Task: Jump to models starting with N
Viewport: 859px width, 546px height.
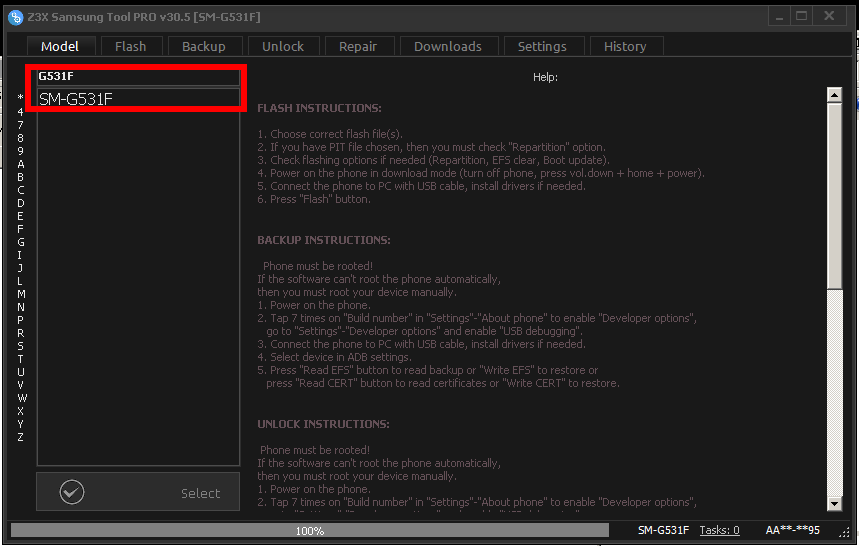Action: click(x=20, y=307)
